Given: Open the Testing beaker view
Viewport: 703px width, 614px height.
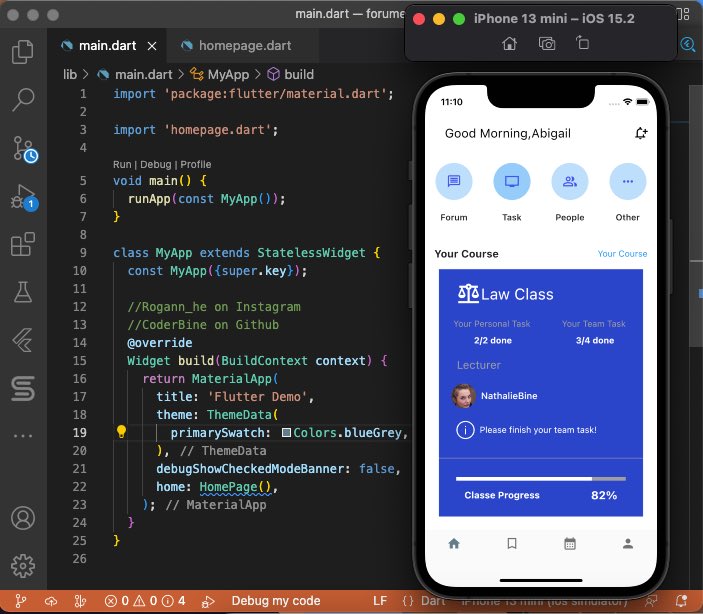Looking at the screenshot, I should pos(22,292).
